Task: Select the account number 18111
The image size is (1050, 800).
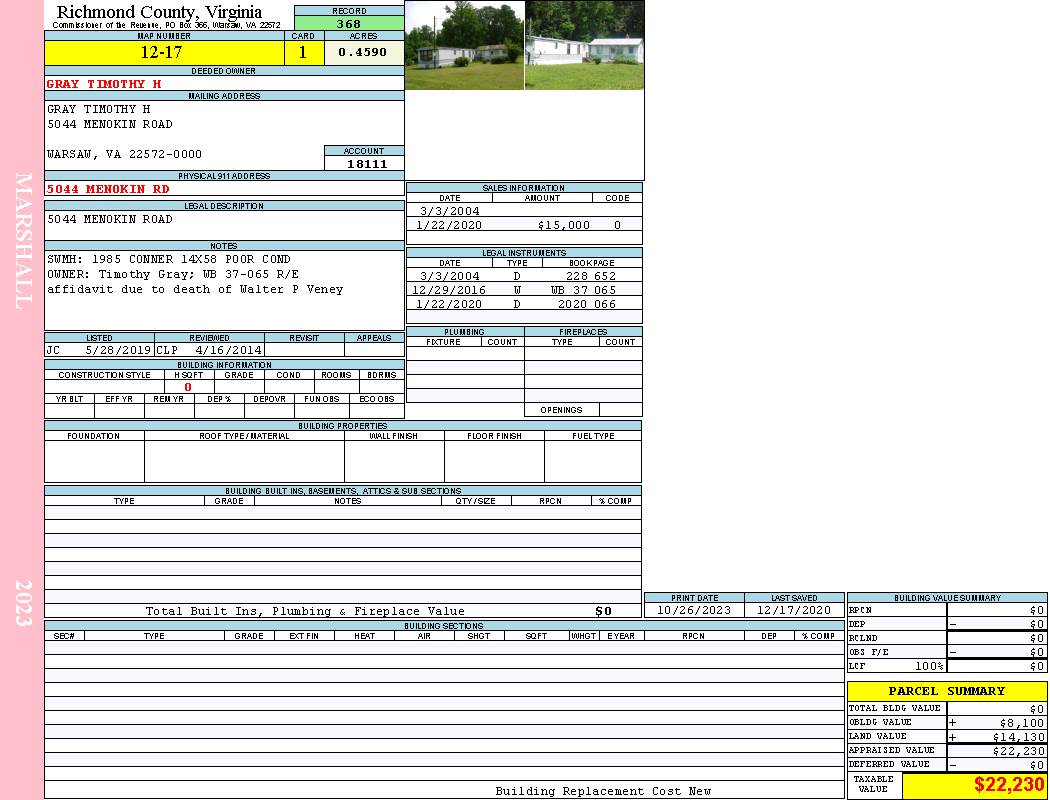Action: pyautogui.click(x=364, y=164)
